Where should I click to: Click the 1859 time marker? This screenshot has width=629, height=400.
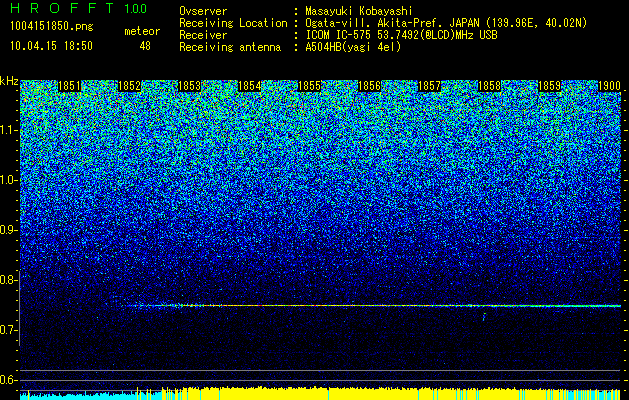tap(549, 86)
